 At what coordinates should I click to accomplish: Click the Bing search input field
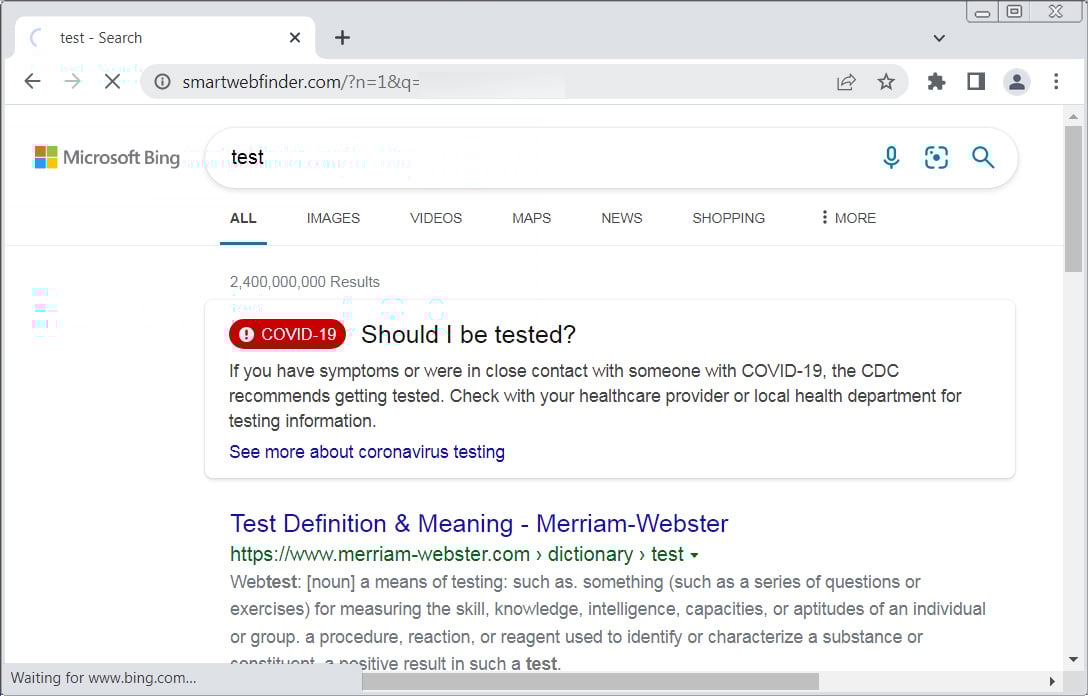tap(540, 157)
